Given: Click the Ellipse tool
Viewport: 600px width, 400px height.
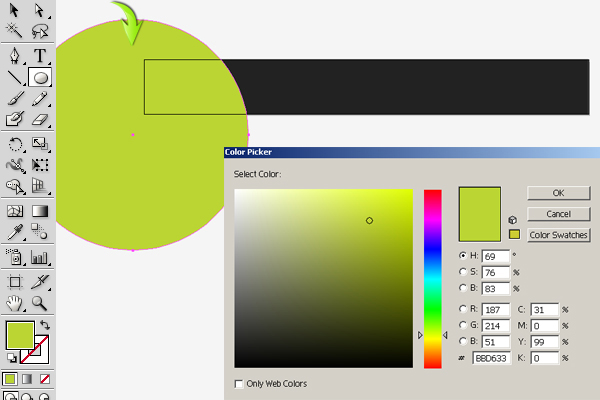Looking at the screenshot, I should 40,78.
